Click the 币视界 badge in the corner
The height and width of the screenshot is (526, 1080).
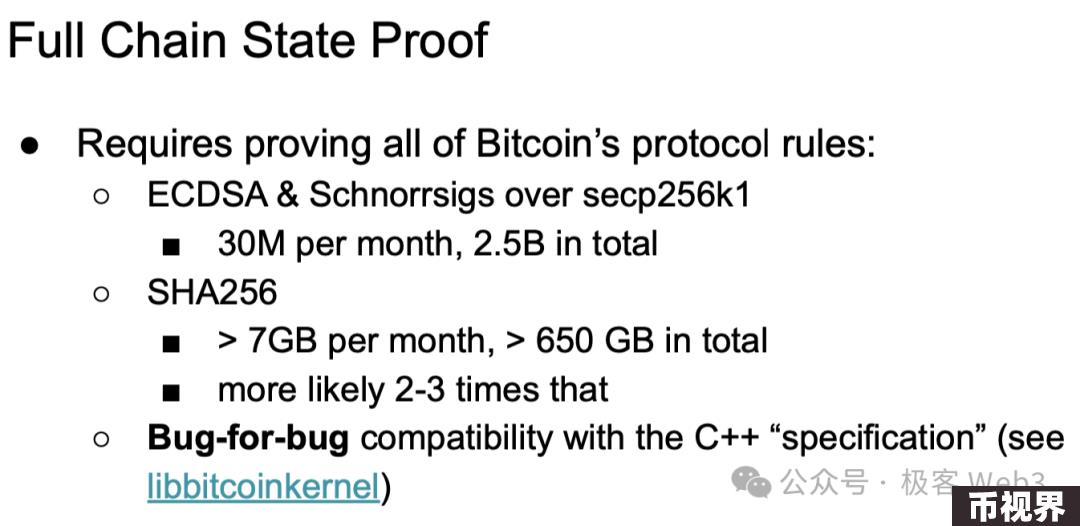pyautogui.click(x=1017, y=507)
